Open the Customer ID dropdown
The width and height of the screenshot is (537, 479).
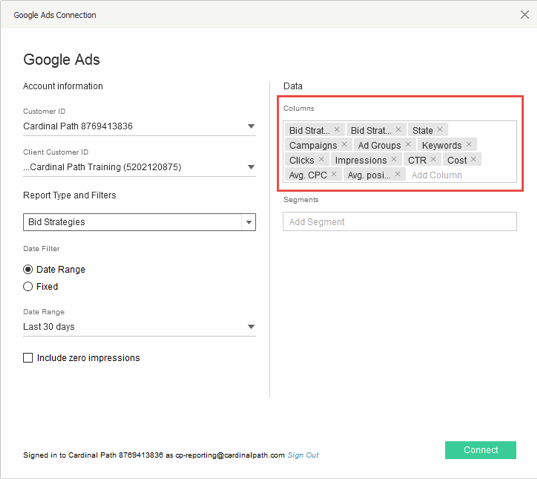pos(139,126)
